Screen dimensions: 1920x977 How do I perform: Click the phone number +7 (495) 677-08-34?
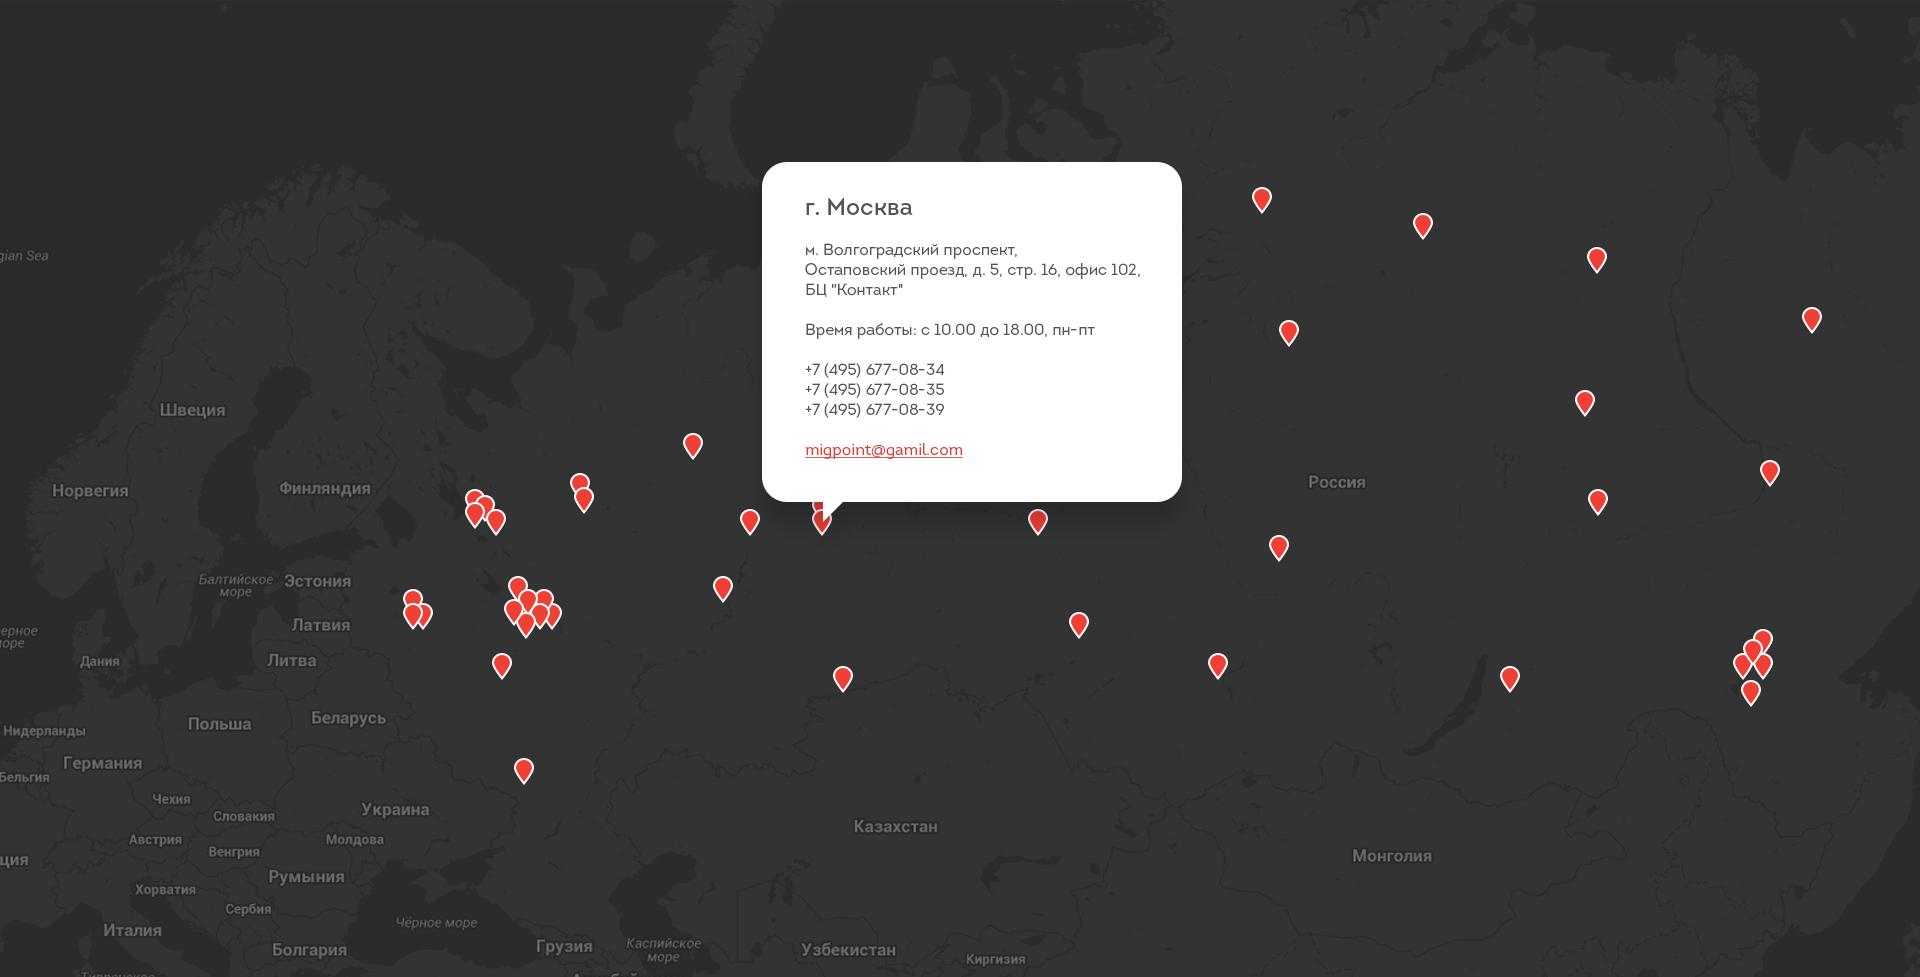pos(874,370)
